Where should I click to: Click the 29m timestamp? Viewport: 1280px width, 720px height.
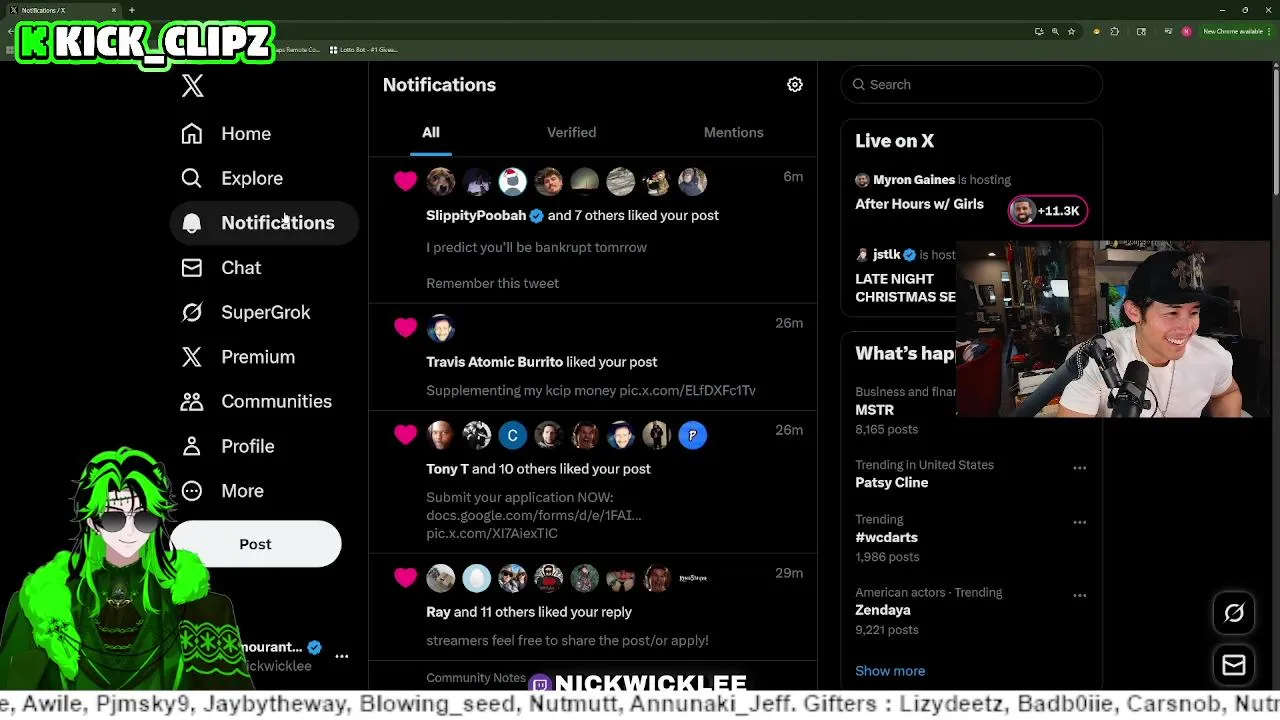tap(789, 574)
